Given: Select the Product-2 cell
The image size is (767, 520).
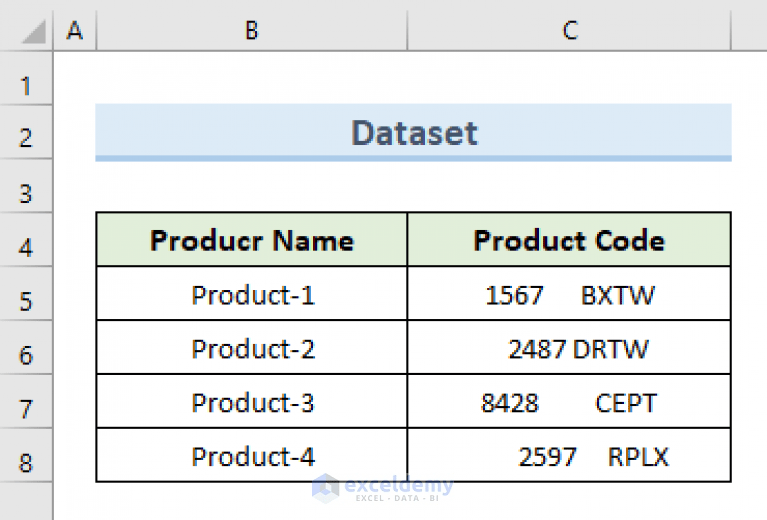Looking at the screenshot, I should (251, 347).
